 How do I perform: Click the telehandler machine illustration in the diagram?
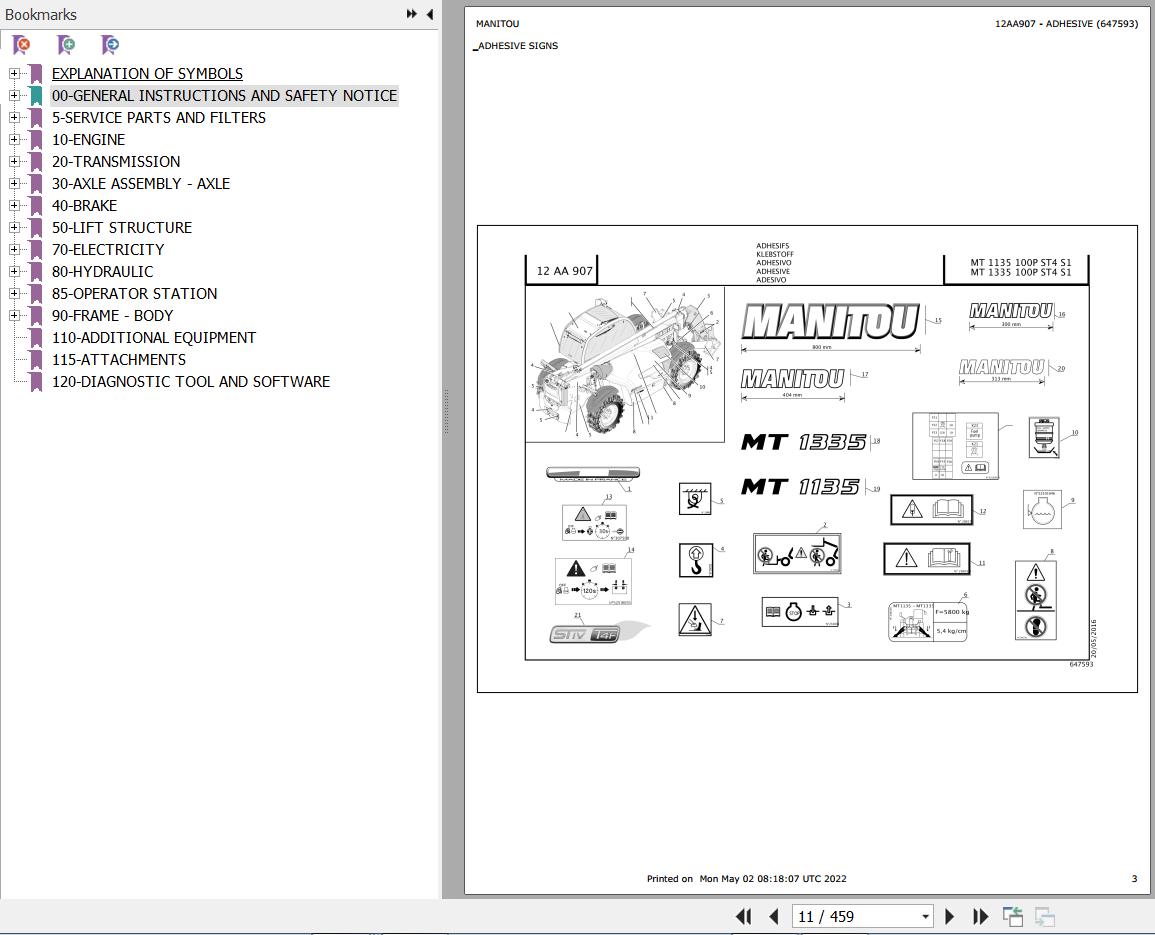pos(624,364)
